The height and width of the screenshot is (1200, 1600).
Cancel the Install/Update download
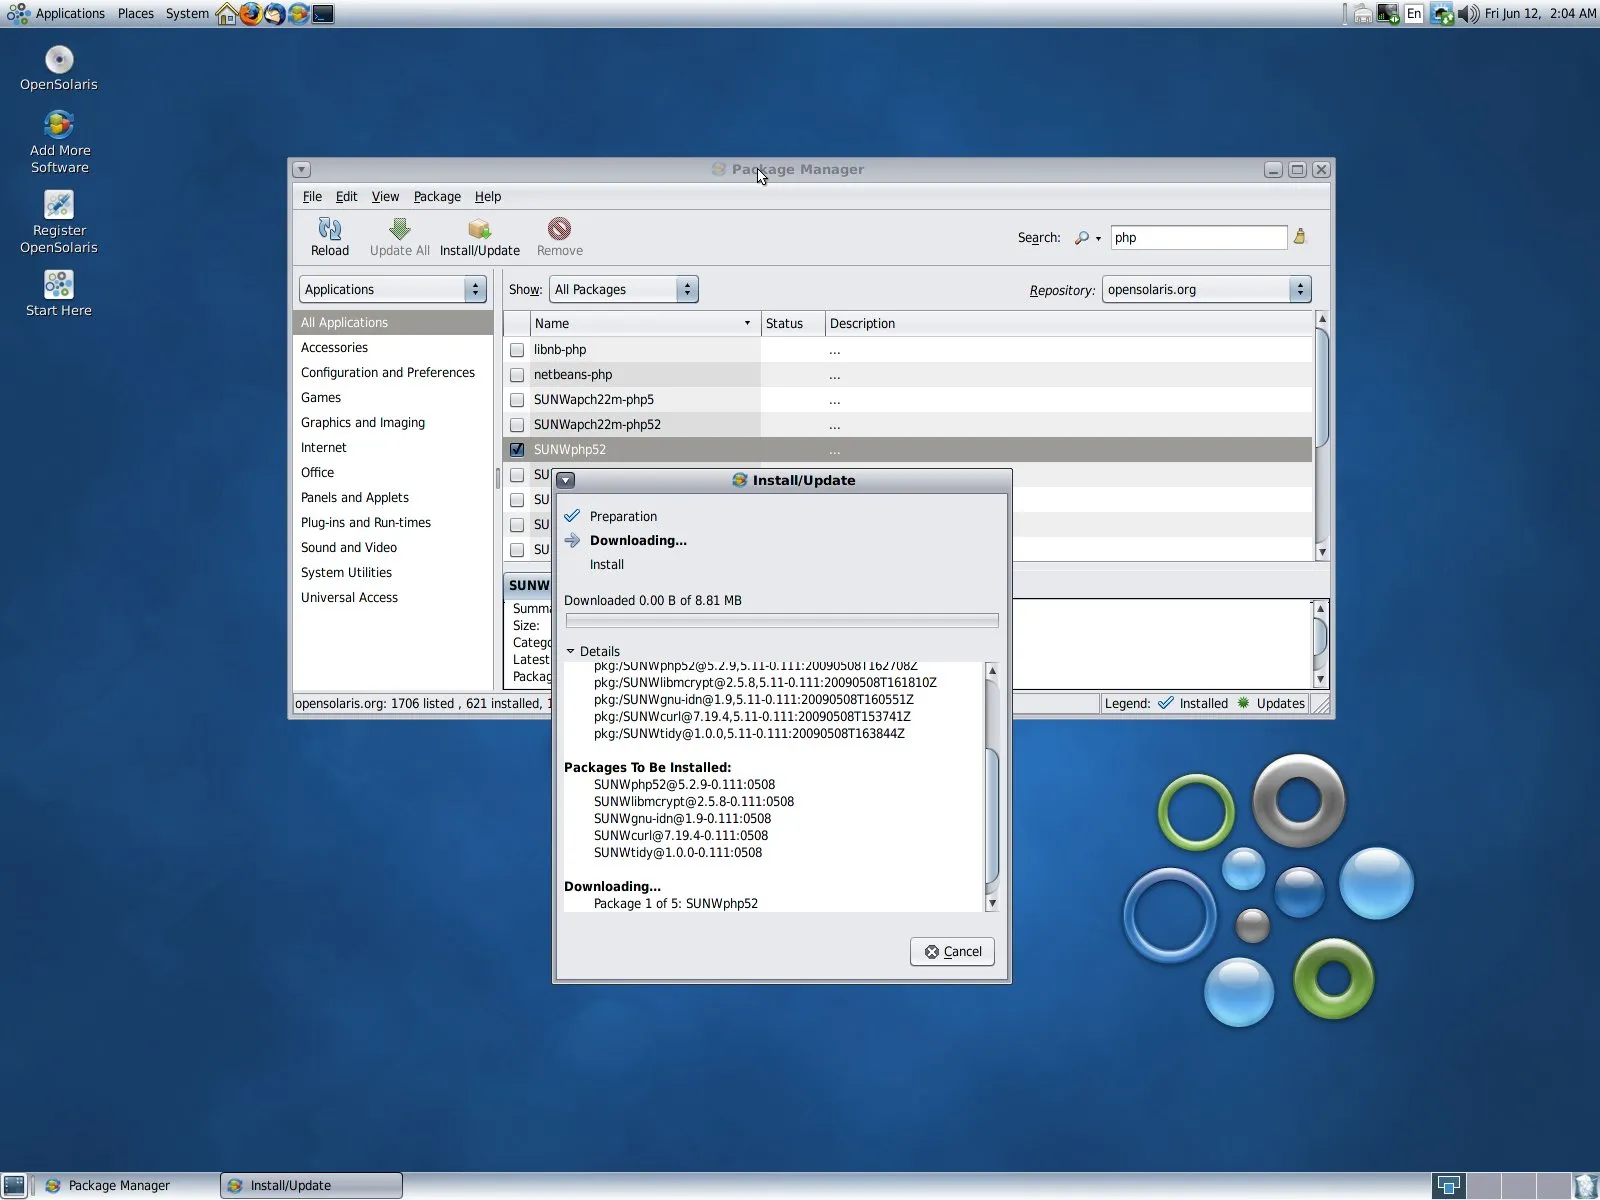coord(952,952)
